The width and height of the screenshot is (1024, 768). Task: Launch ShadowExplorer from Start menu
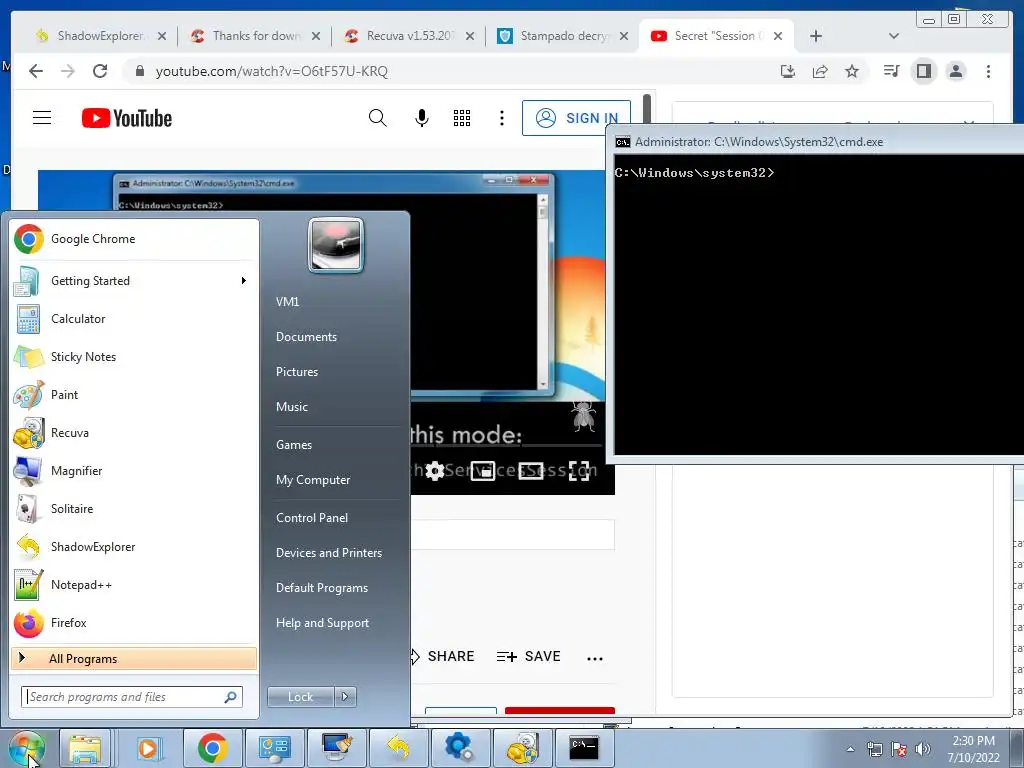point(134,547)
